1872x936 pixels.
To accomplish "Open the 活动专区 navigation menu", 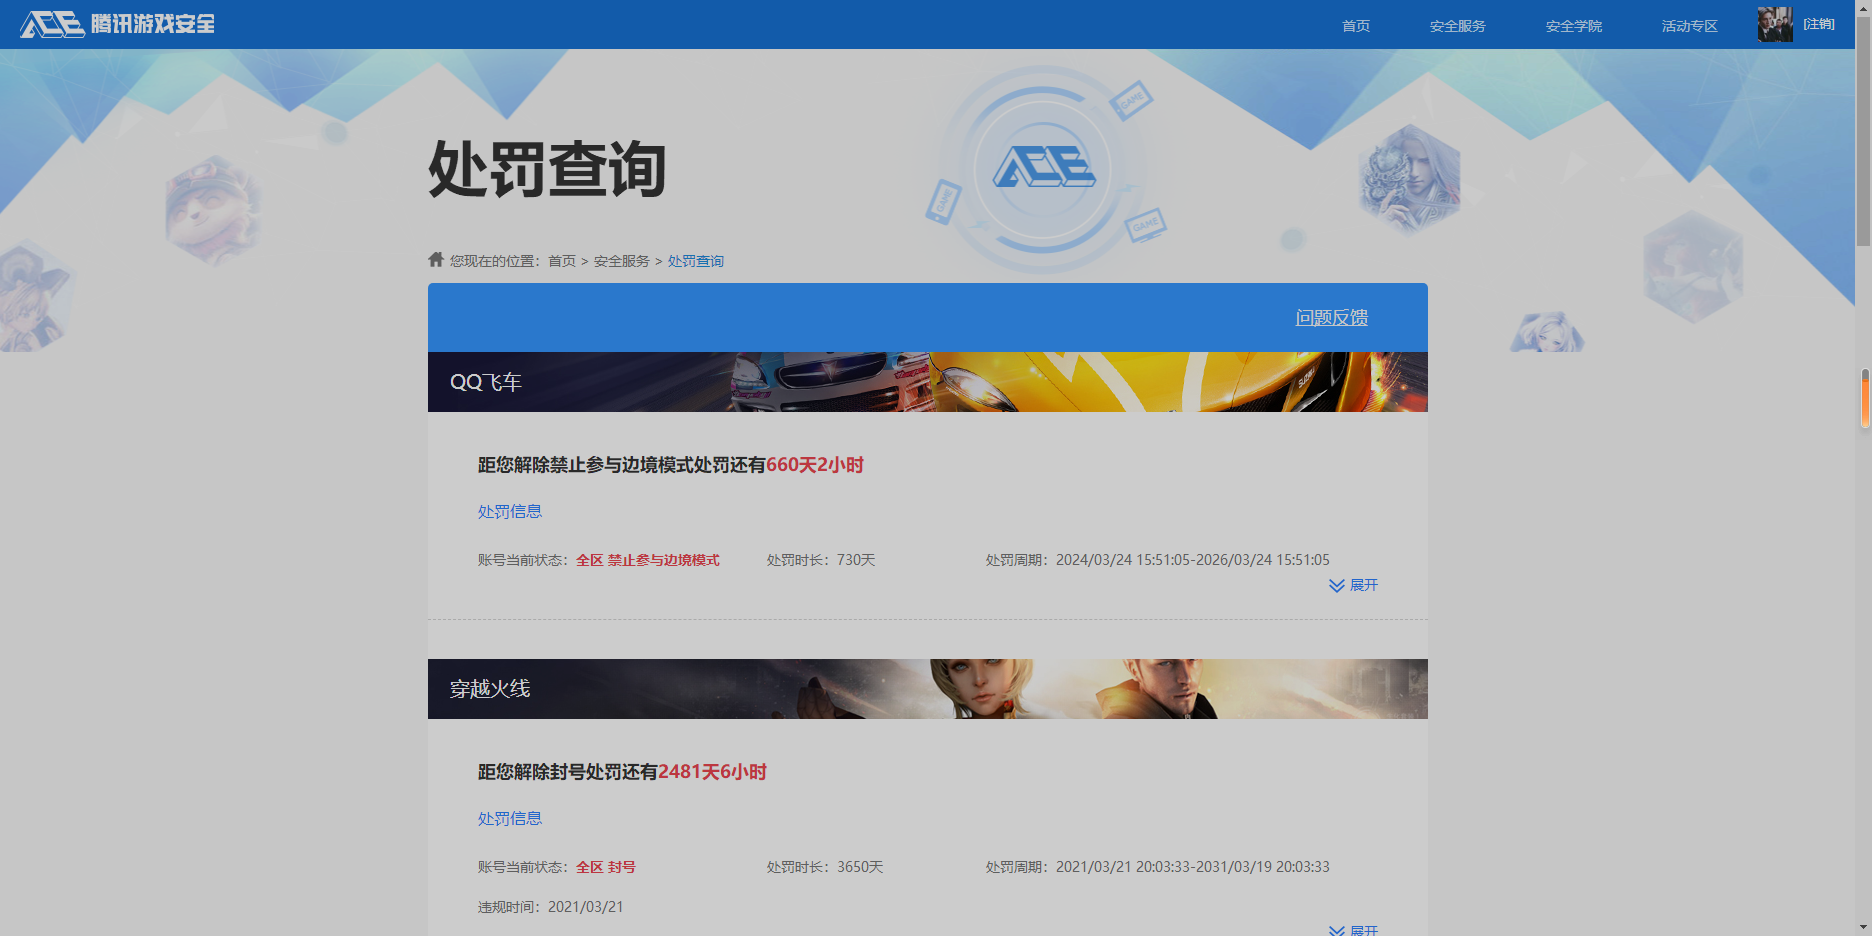I will point(1690,26).
